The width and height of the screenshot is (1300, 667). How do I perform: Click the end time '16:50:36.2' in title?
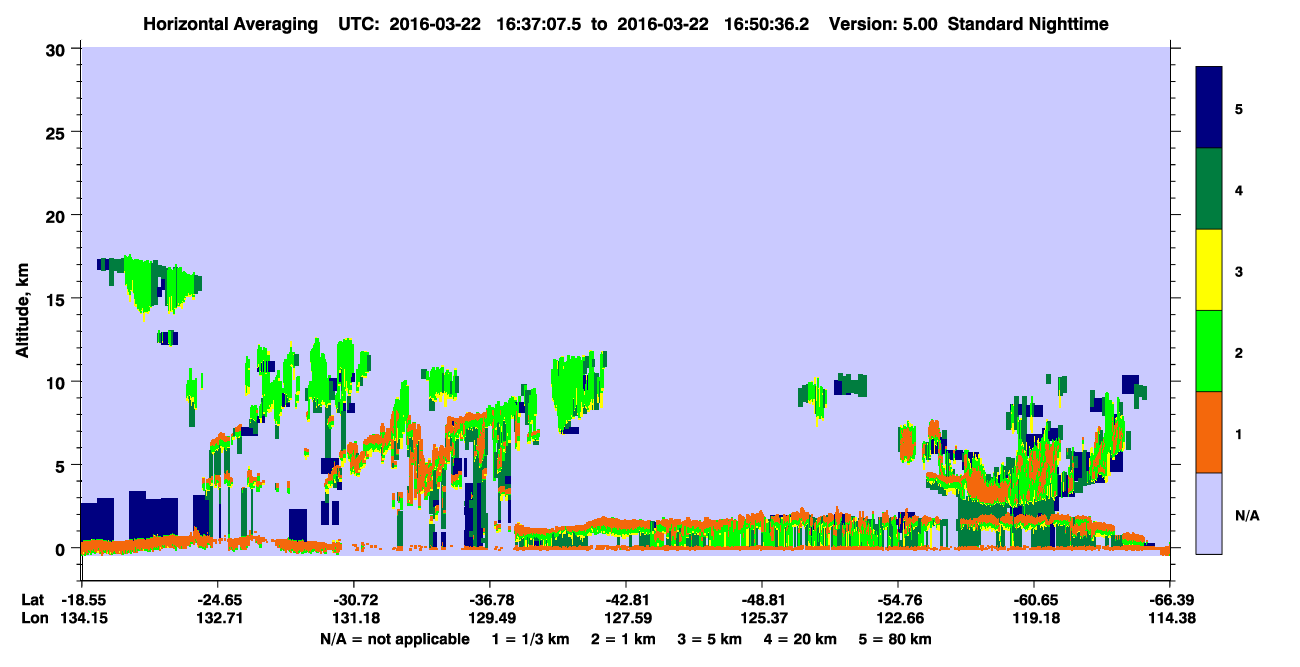(x=768, y=24)
